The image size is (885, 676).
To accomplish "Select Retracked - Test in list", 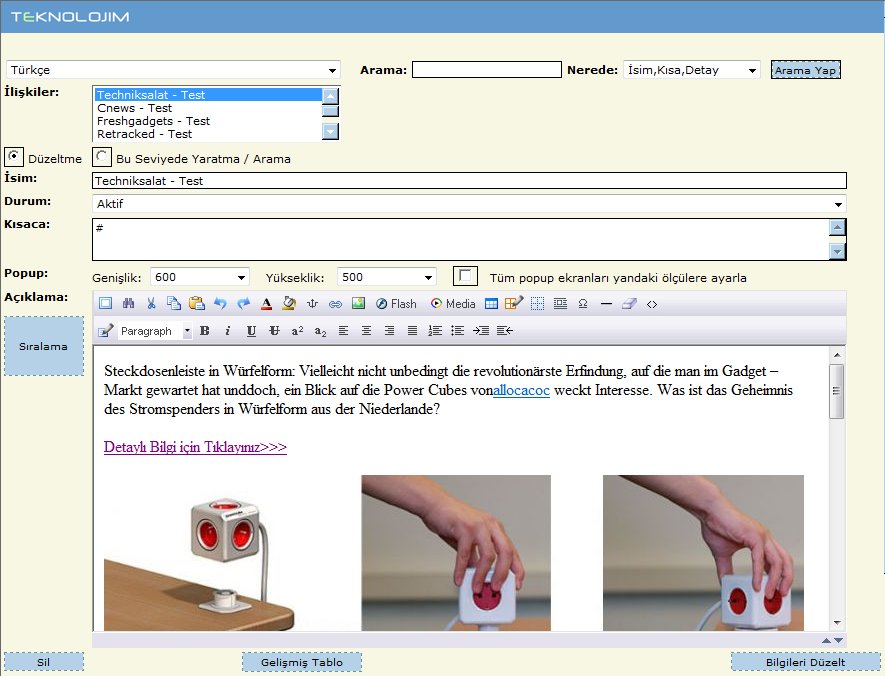I will [x=208, y=134].
